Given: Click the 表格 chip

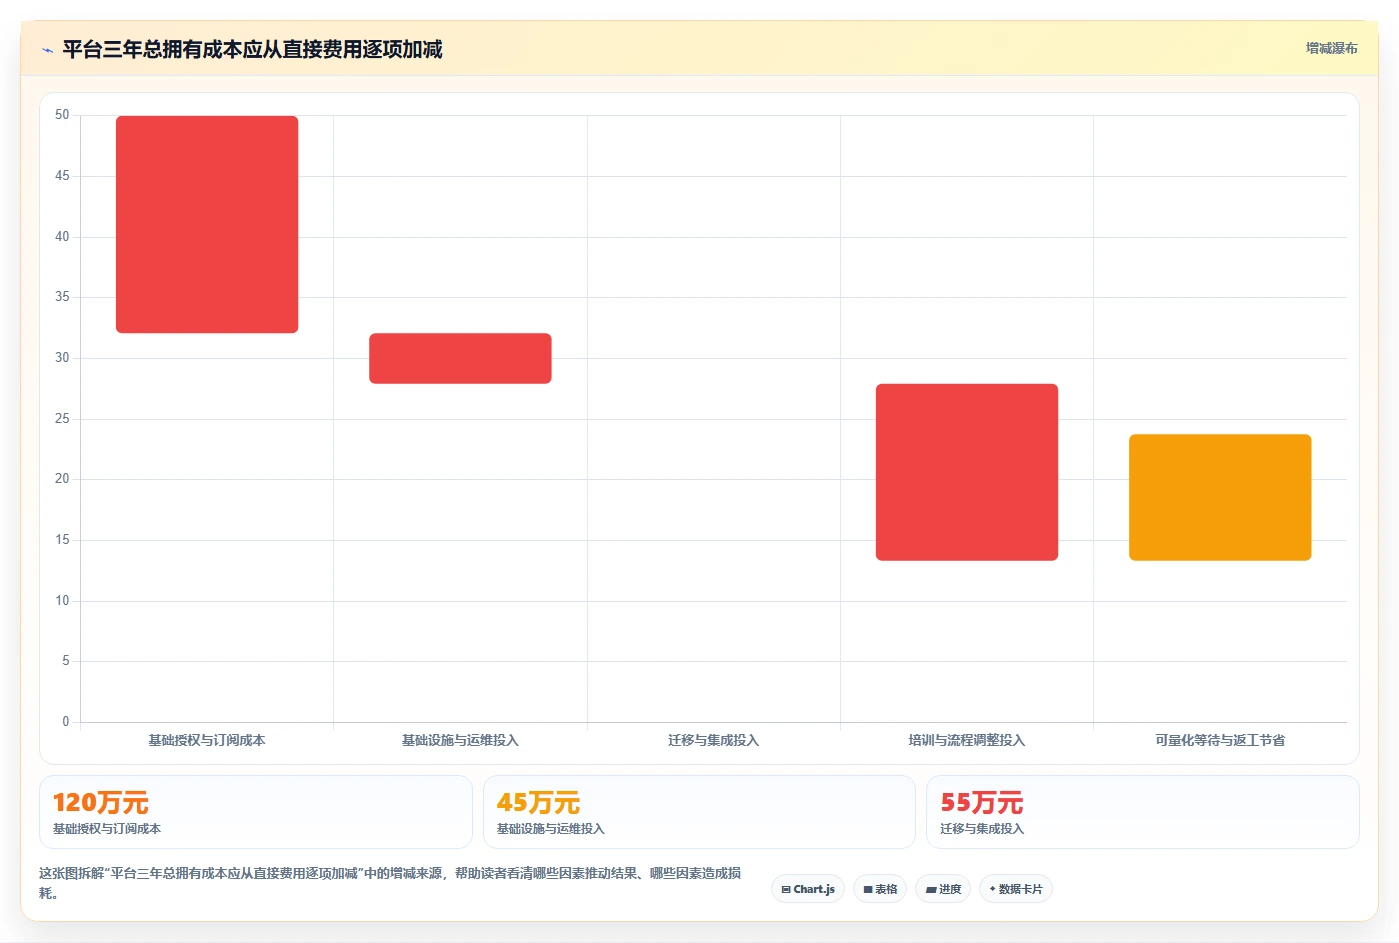Looking at the screenshot, I should [x=880, y=889].
